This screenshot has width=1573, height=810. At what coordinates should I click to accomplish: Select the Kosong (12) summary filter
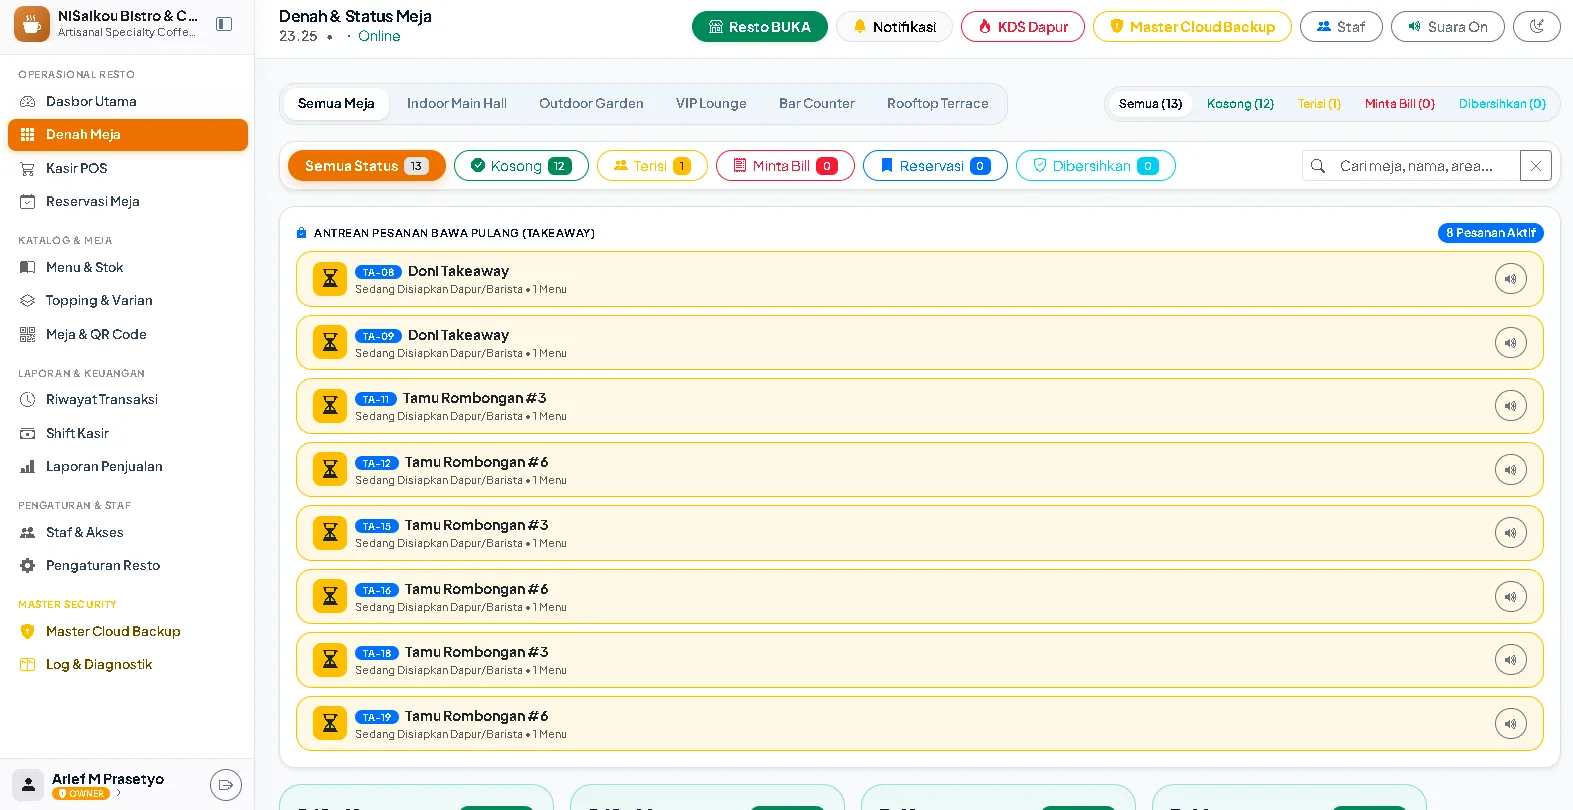coord(1240,104)
